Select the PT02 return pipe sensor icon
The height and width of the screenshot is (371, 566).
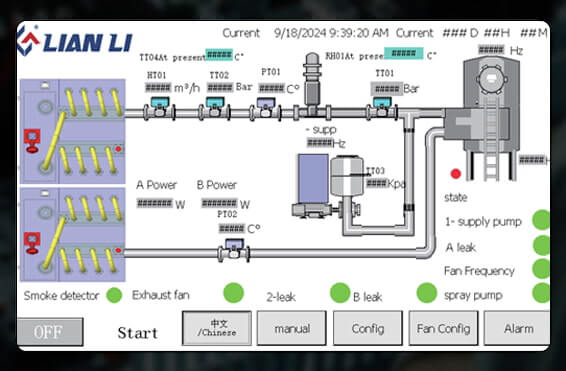[x=234, y=250]
